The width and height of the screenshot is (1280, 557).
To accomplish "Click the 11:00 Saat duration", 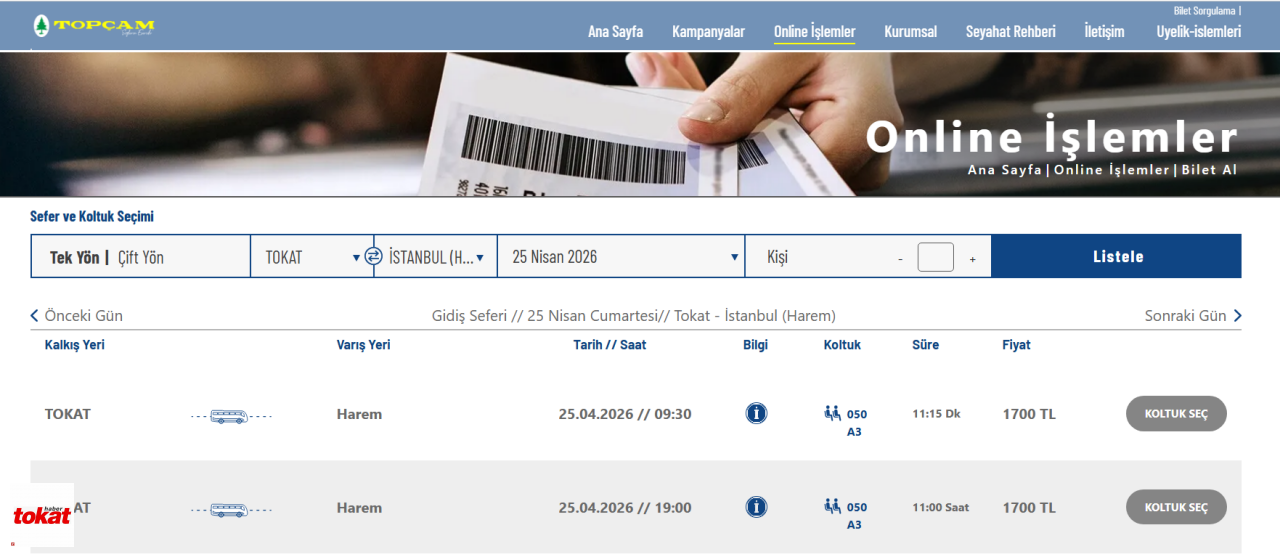I will click(x=941, y=507).
